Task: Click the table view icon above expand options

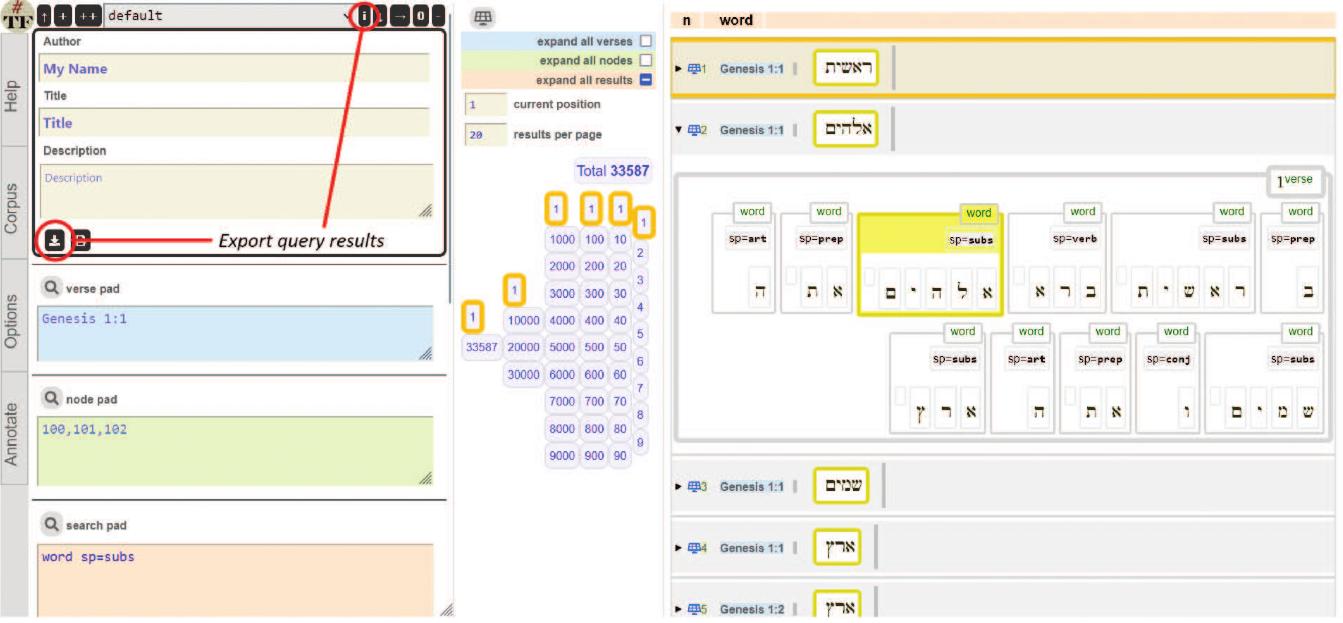Action: click(x=483, y=18)
